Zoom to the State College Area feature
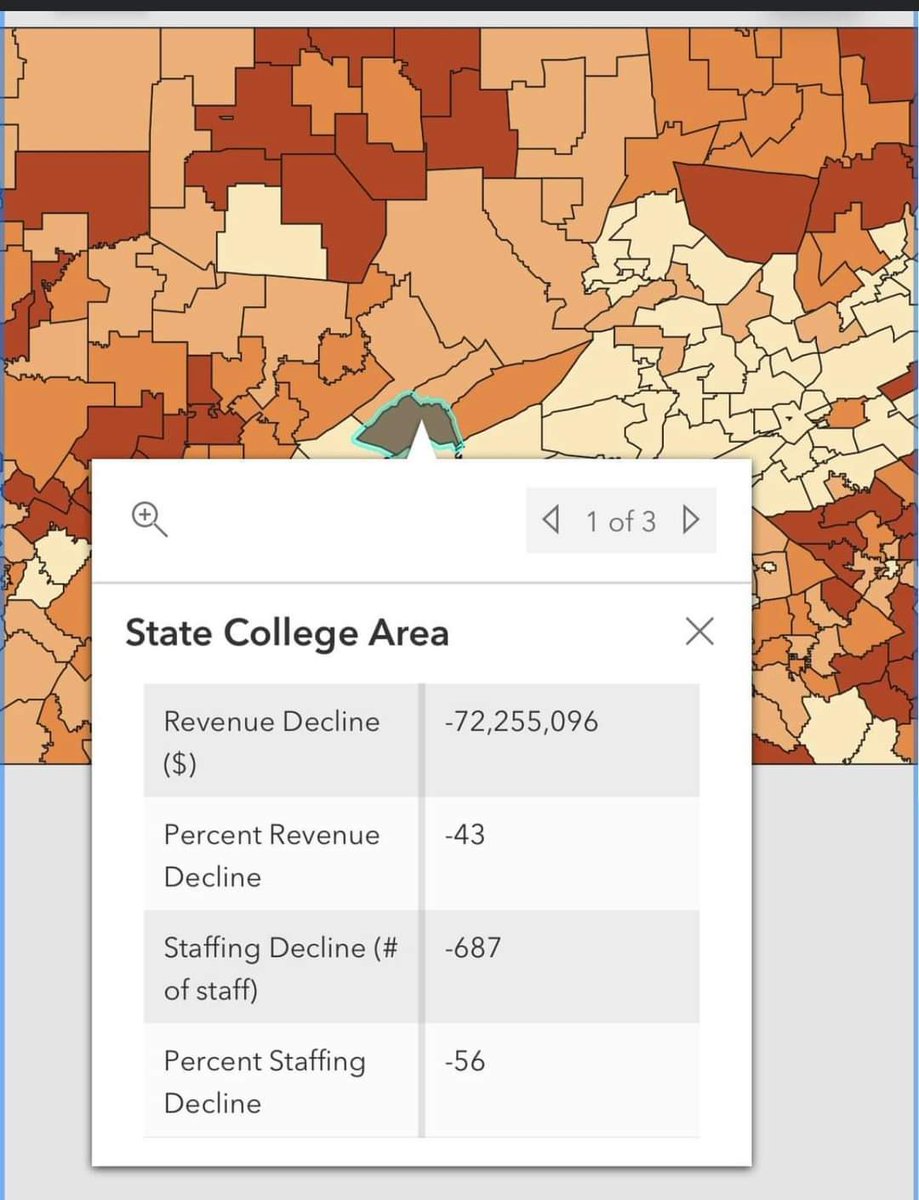This screenshot has width=919, height=1200. (150, 520)
